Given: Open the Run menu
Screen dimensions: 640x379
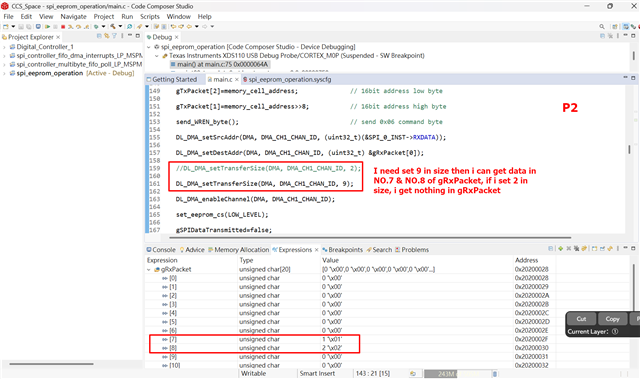Looking at the screenshot, I should (x=127, y=17).
